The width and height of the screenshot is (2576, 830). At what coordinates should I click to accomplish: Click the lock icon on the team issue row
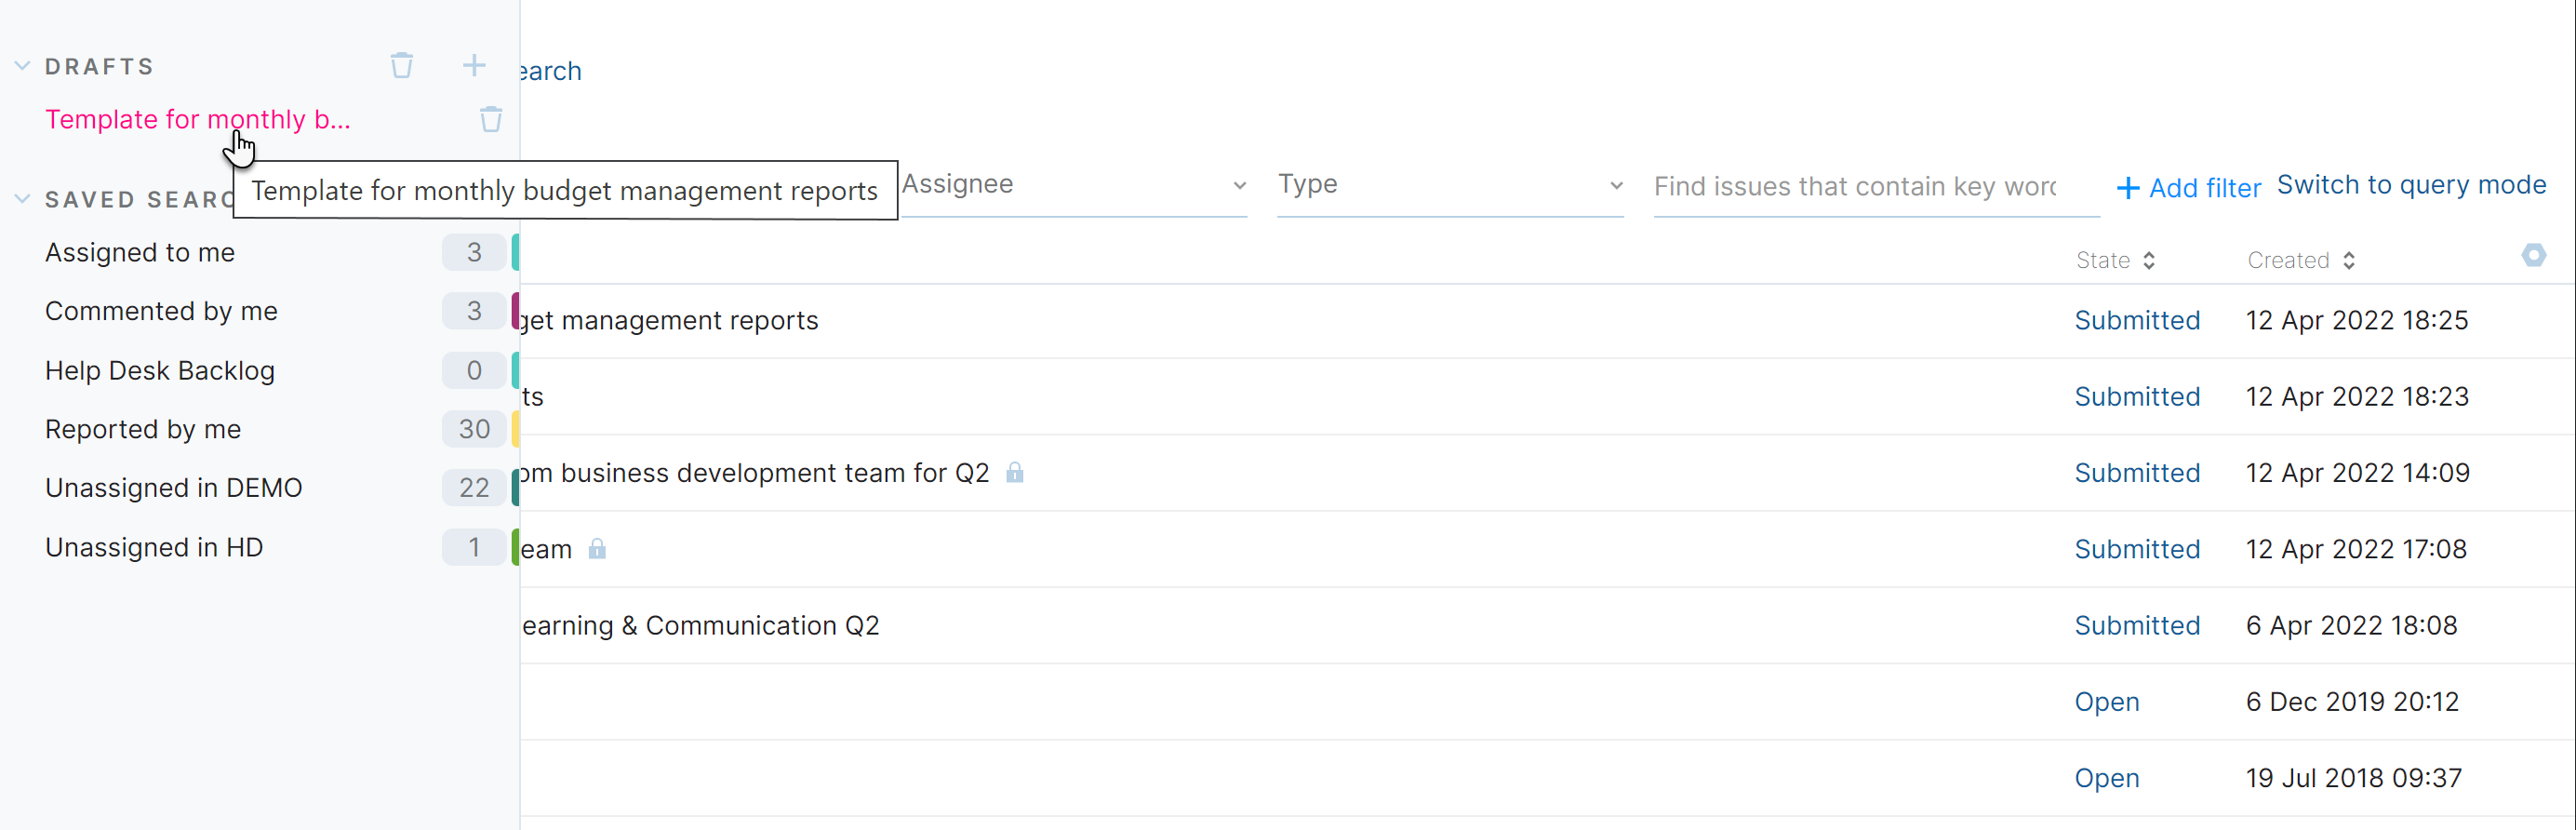tap(598, 548)
